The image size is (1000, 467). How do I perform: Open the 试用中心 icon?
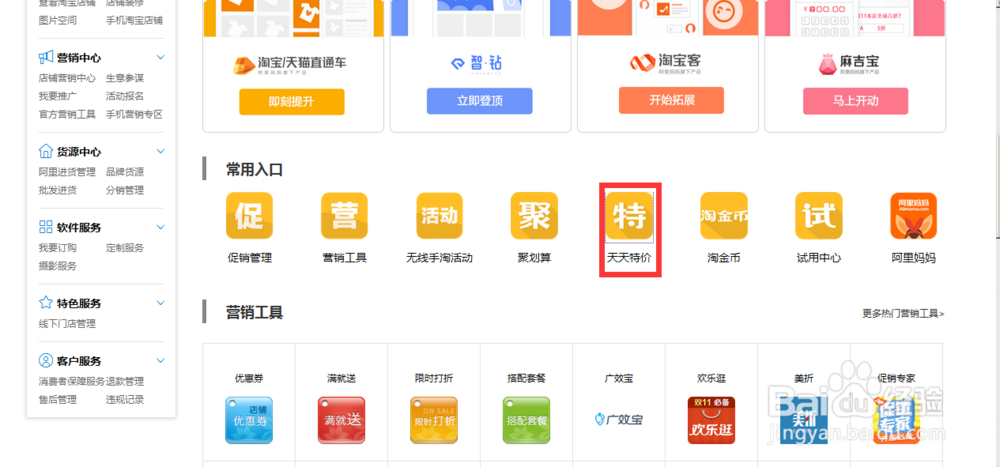(819, 216)
